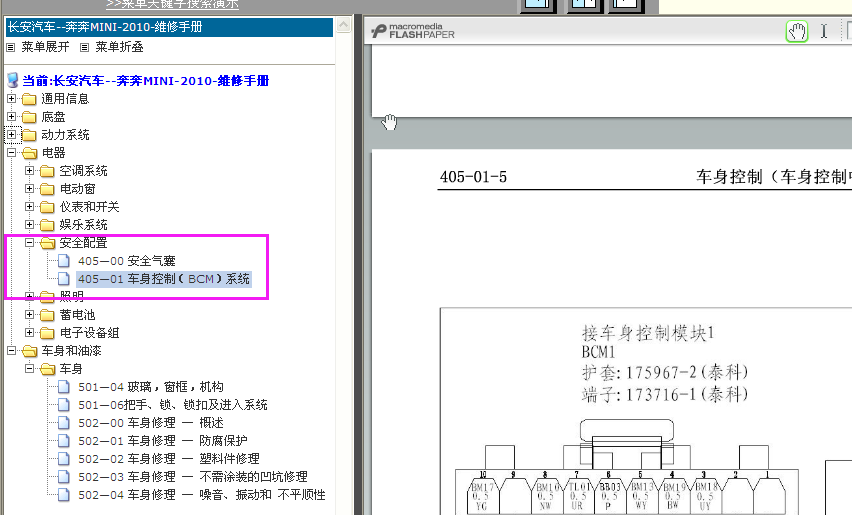Click the document icon of 502—04 噪音
This screenshot has height=515, width=852.
coord(64,495)
